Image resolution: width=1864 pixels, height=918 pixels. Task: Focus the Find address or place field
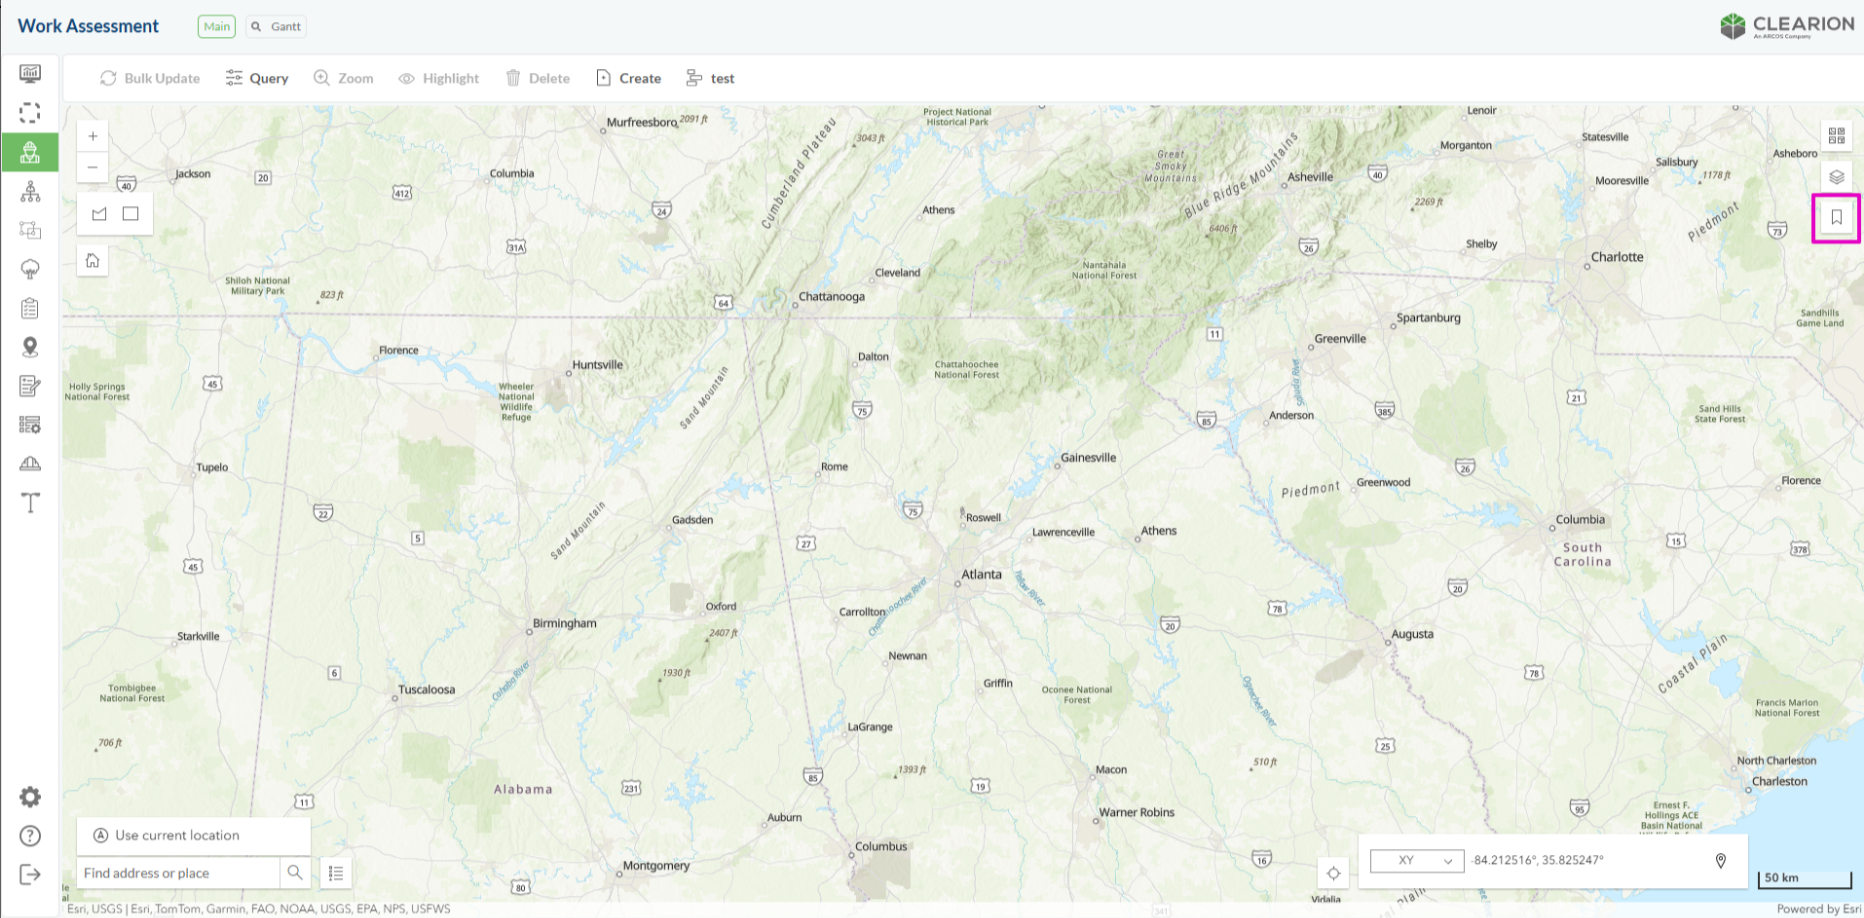tap(179, 872)
